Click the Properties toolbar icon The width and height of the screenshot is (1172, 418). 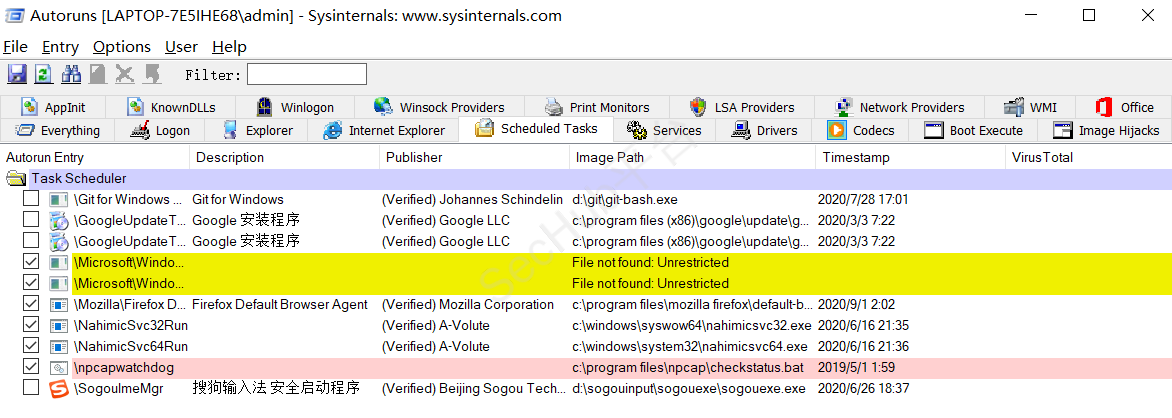click(98, 73)
